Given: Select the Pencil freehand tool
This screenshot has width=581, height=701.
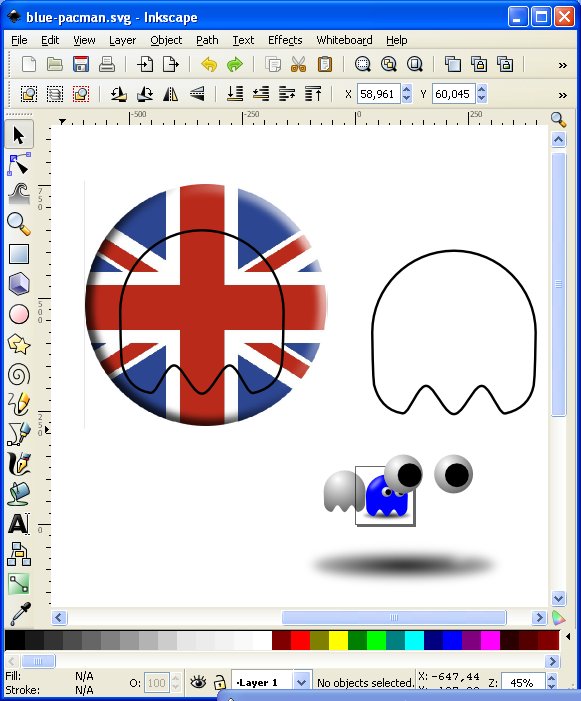Looking at the screenshot, I should (x=19, y=404).
